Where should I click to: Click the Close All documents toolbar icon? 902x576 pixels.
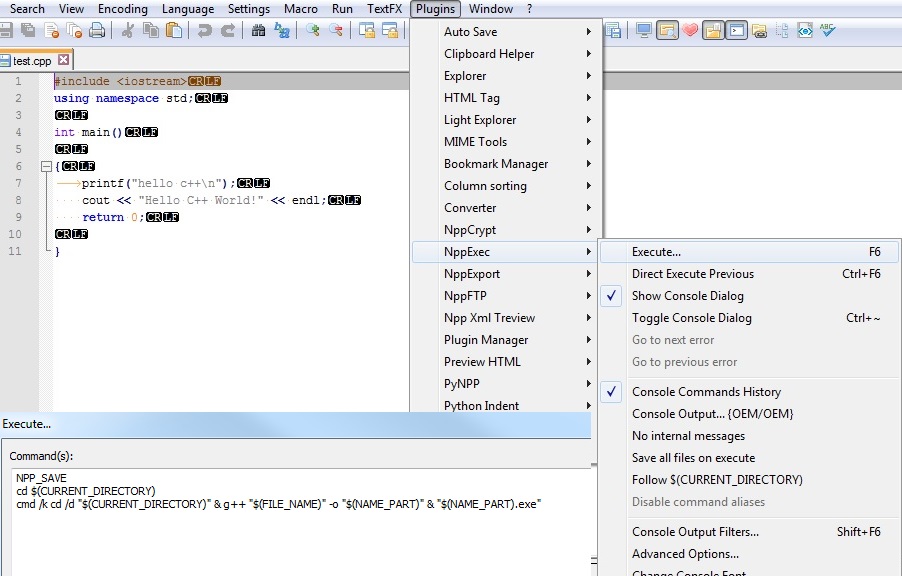pos(74,30)
